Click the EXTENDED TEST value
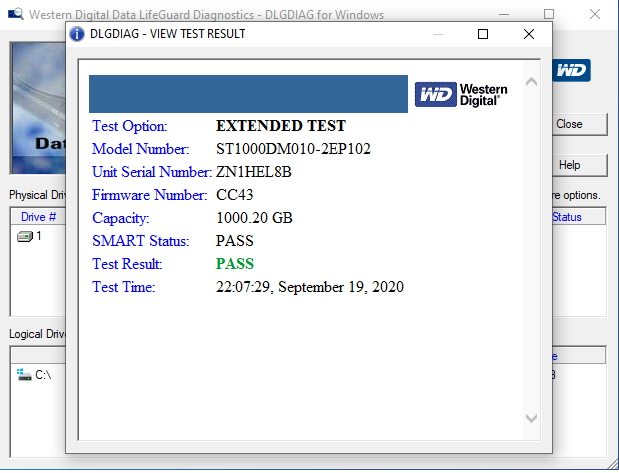This screenshot has height=473, width=619. click(x=281, y=126)
